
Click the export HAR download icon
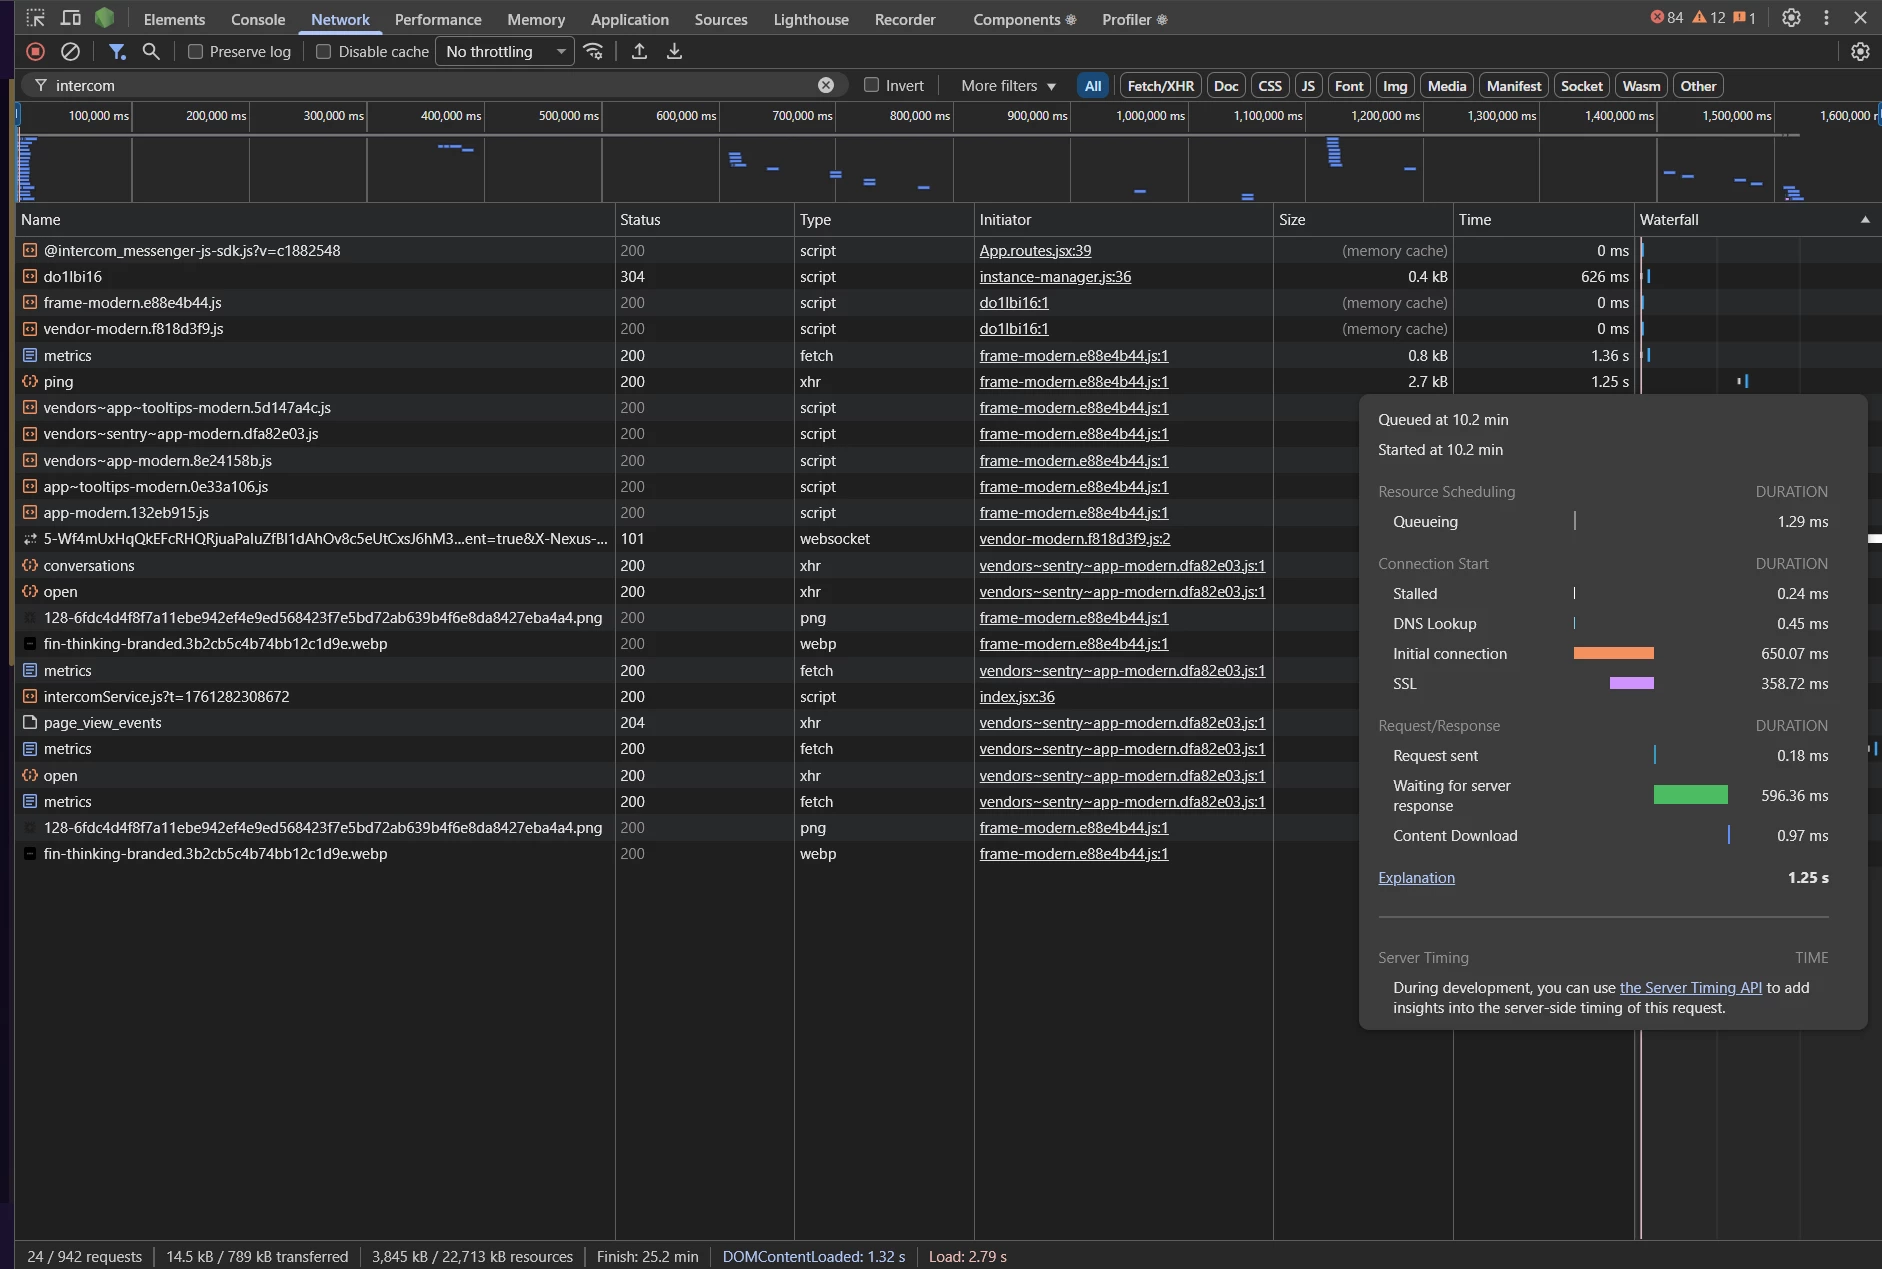tap(674, 51)
